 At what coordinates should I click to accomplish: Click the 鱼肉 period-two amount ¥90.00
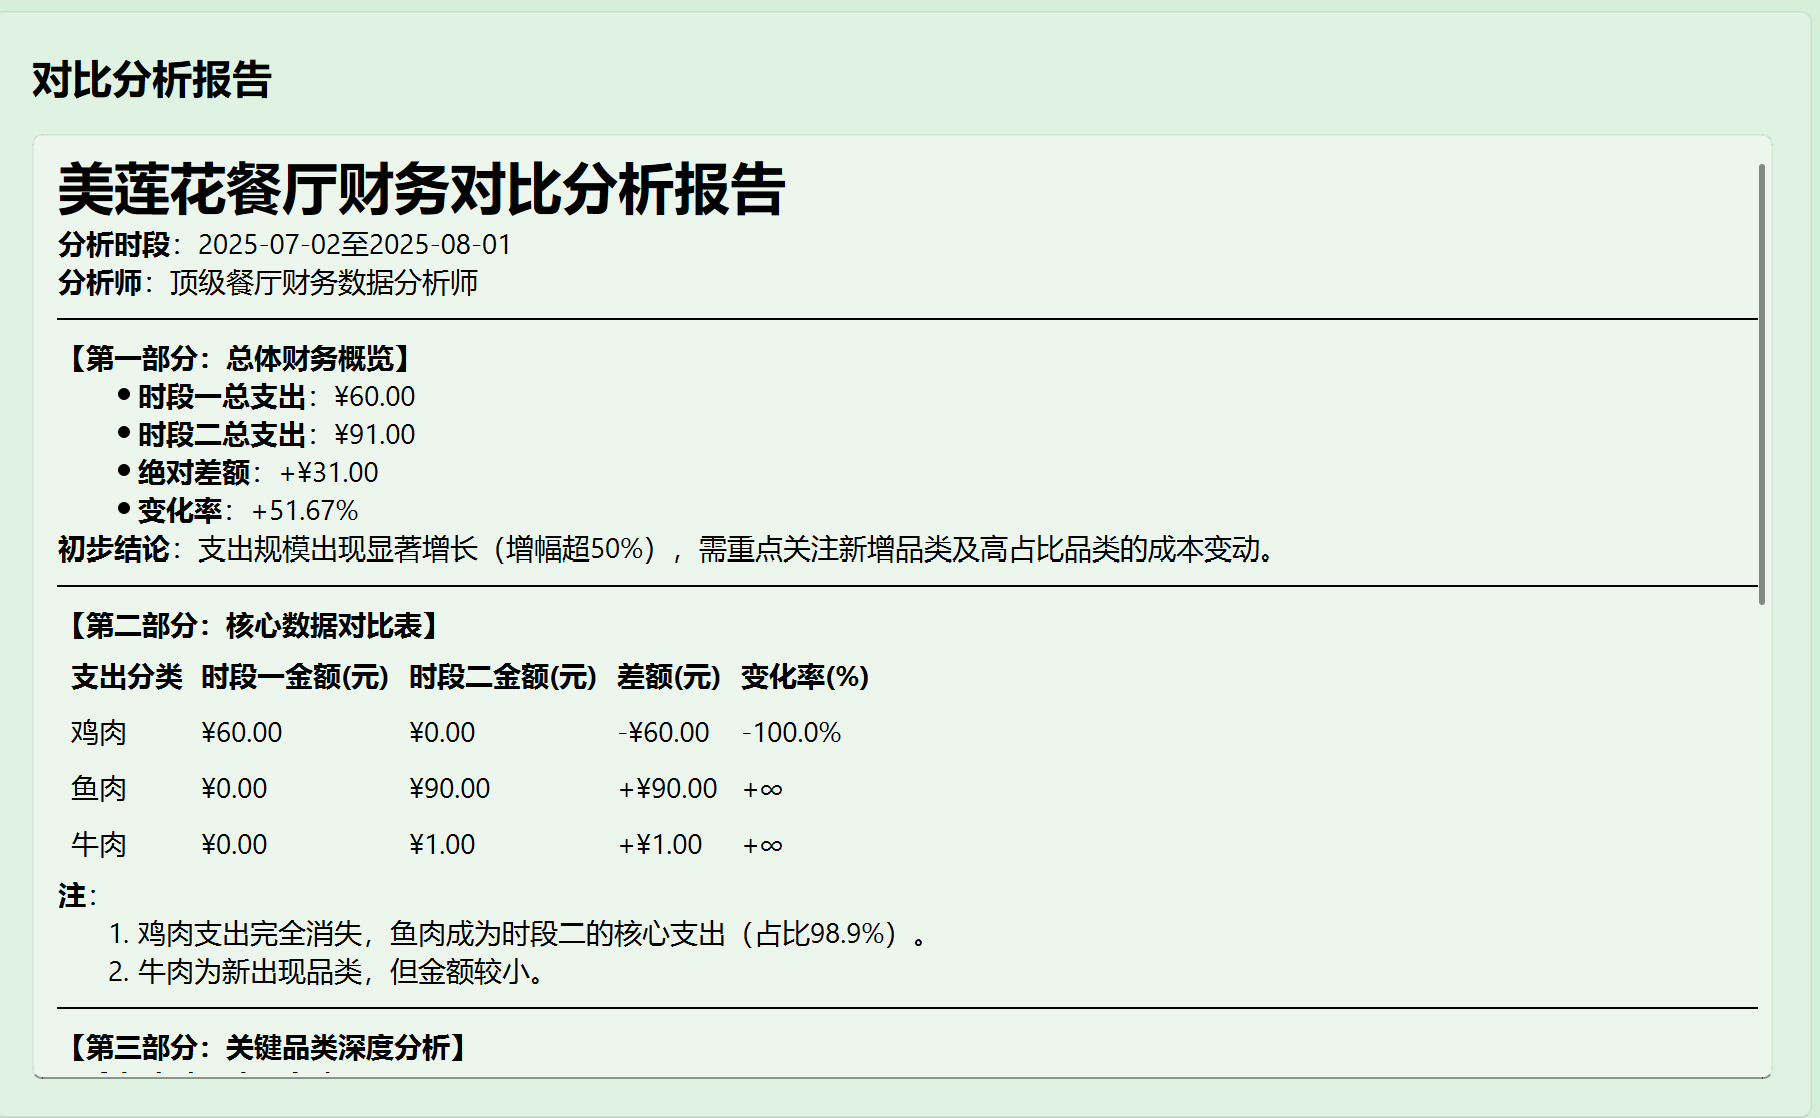pyautogui.click(x=450, y=789)
